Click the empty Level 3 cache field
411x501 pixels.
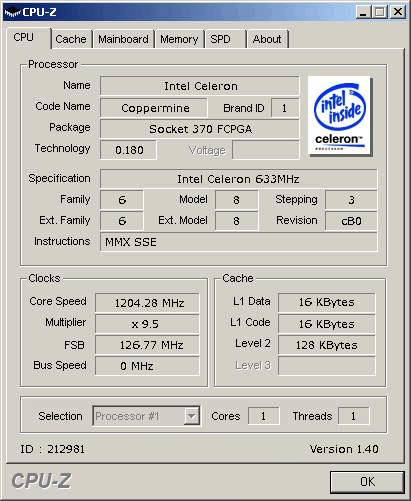(x=327, y=366)
